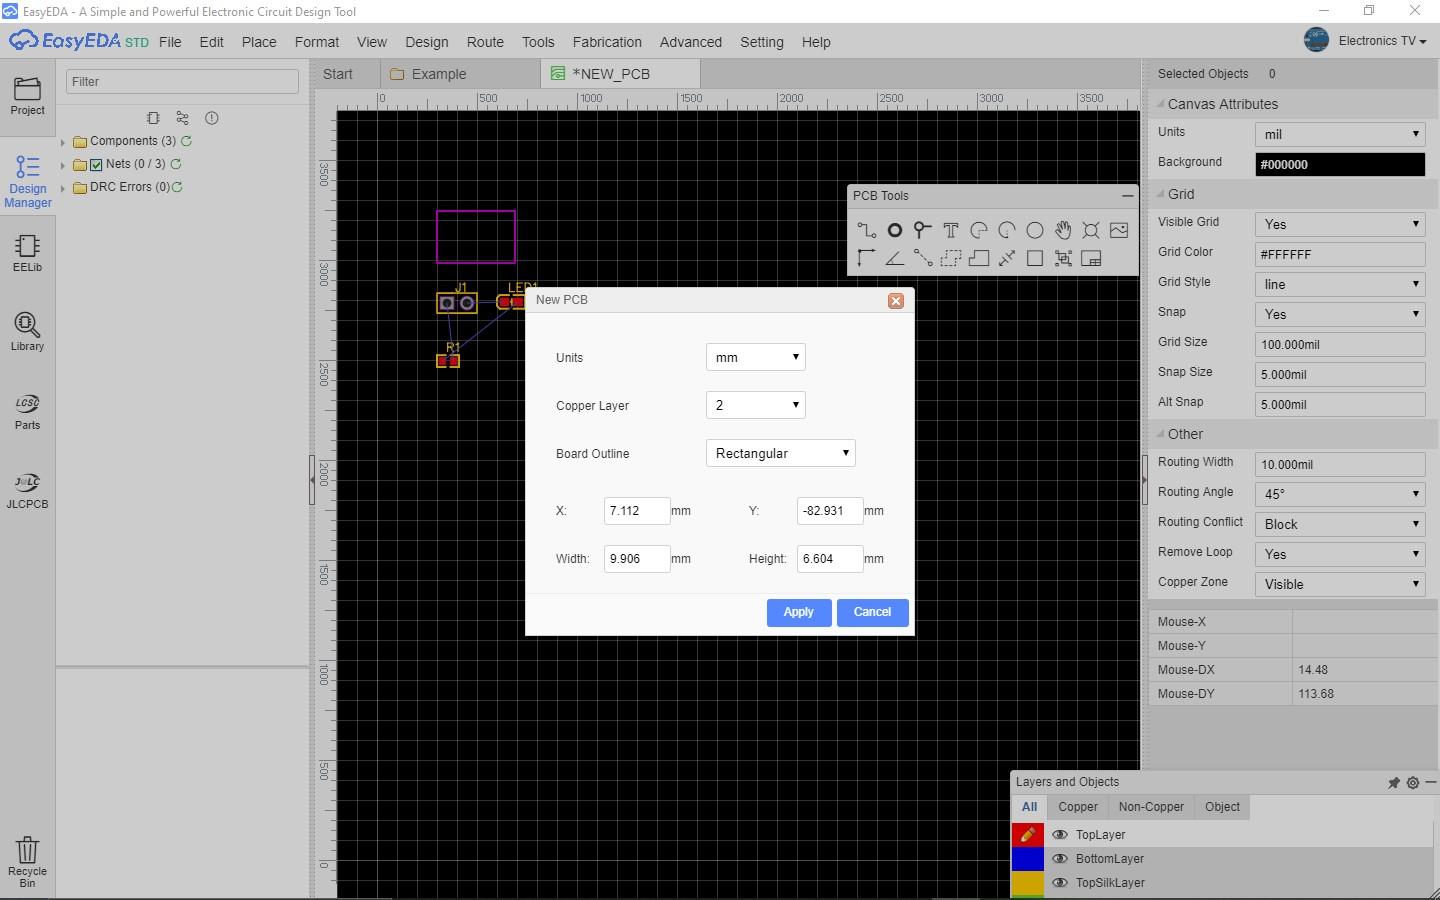Open the Board Outline dropdown
Screen dimensions: 1440x900
coord(781,453)
